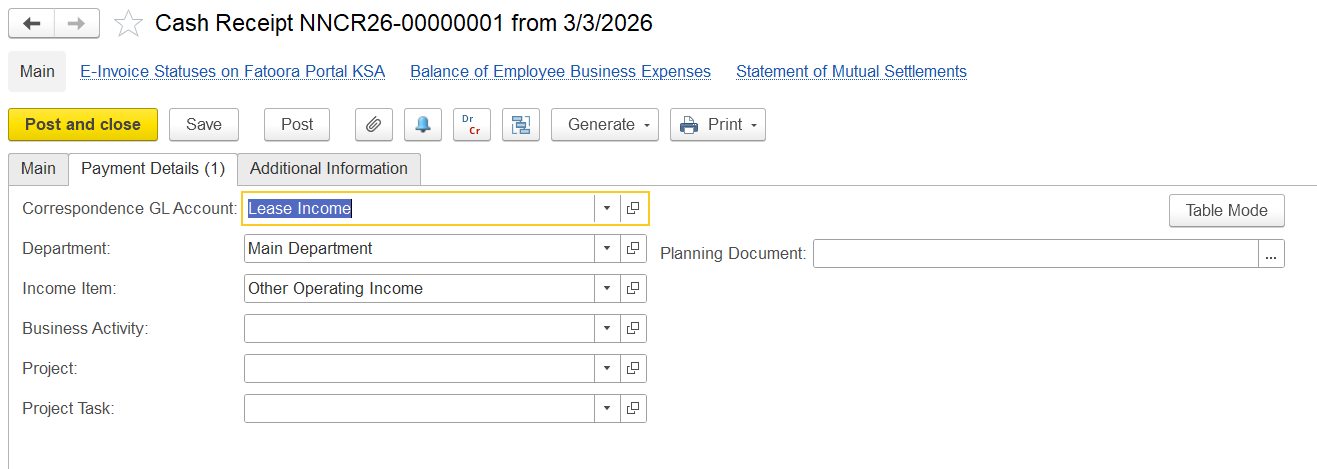Switch to Table Mode
This screenshot has height=469, width=1317.
[x=1226, y=210]
